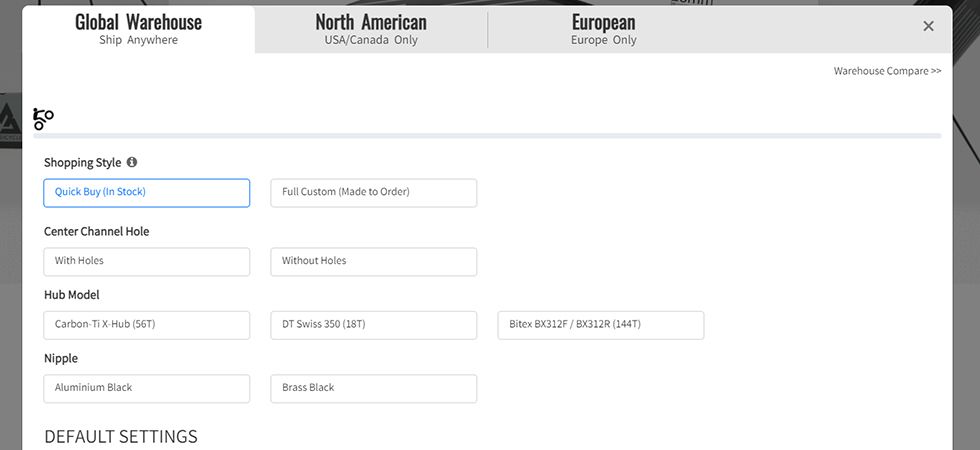Click the Hub Model label
Image resolution: width=980 pixels, height=450 pixels.
71,295
